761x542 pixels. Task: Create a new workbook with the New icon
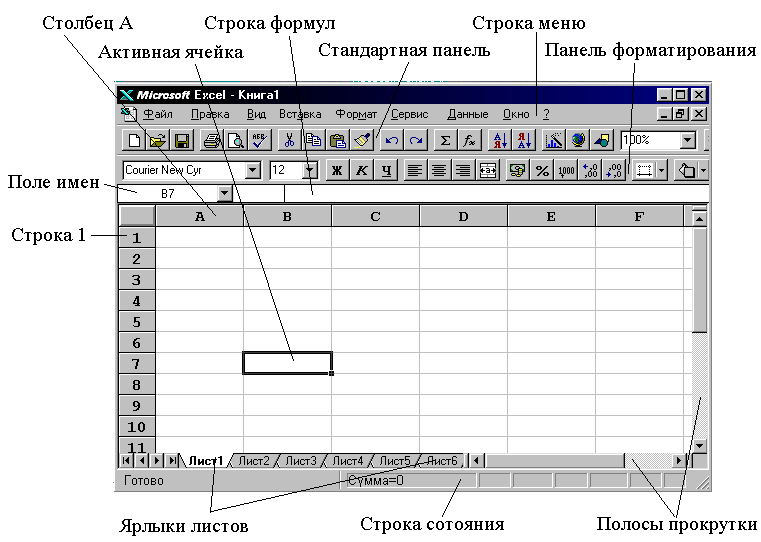[134, 141]
